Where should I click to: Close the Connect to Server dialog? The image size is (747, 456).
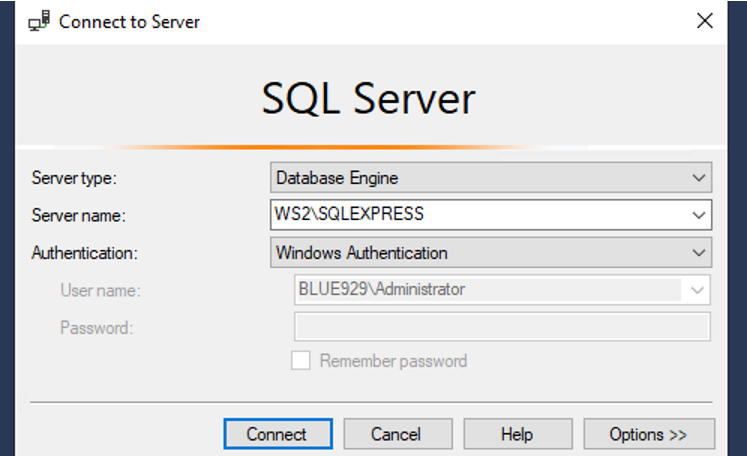704,21
